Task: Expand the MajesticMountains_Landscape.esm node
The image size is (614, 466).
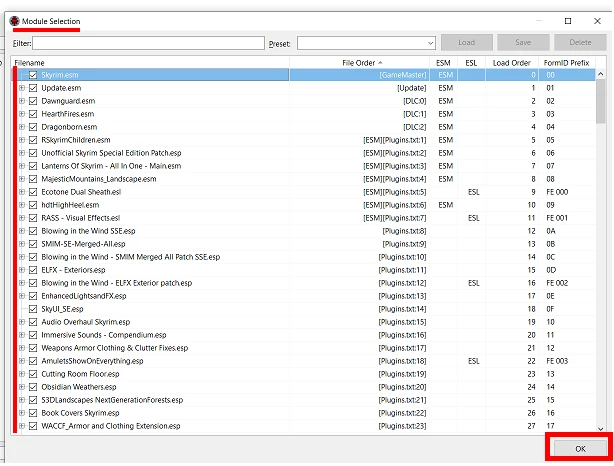Action: point(22,179)
